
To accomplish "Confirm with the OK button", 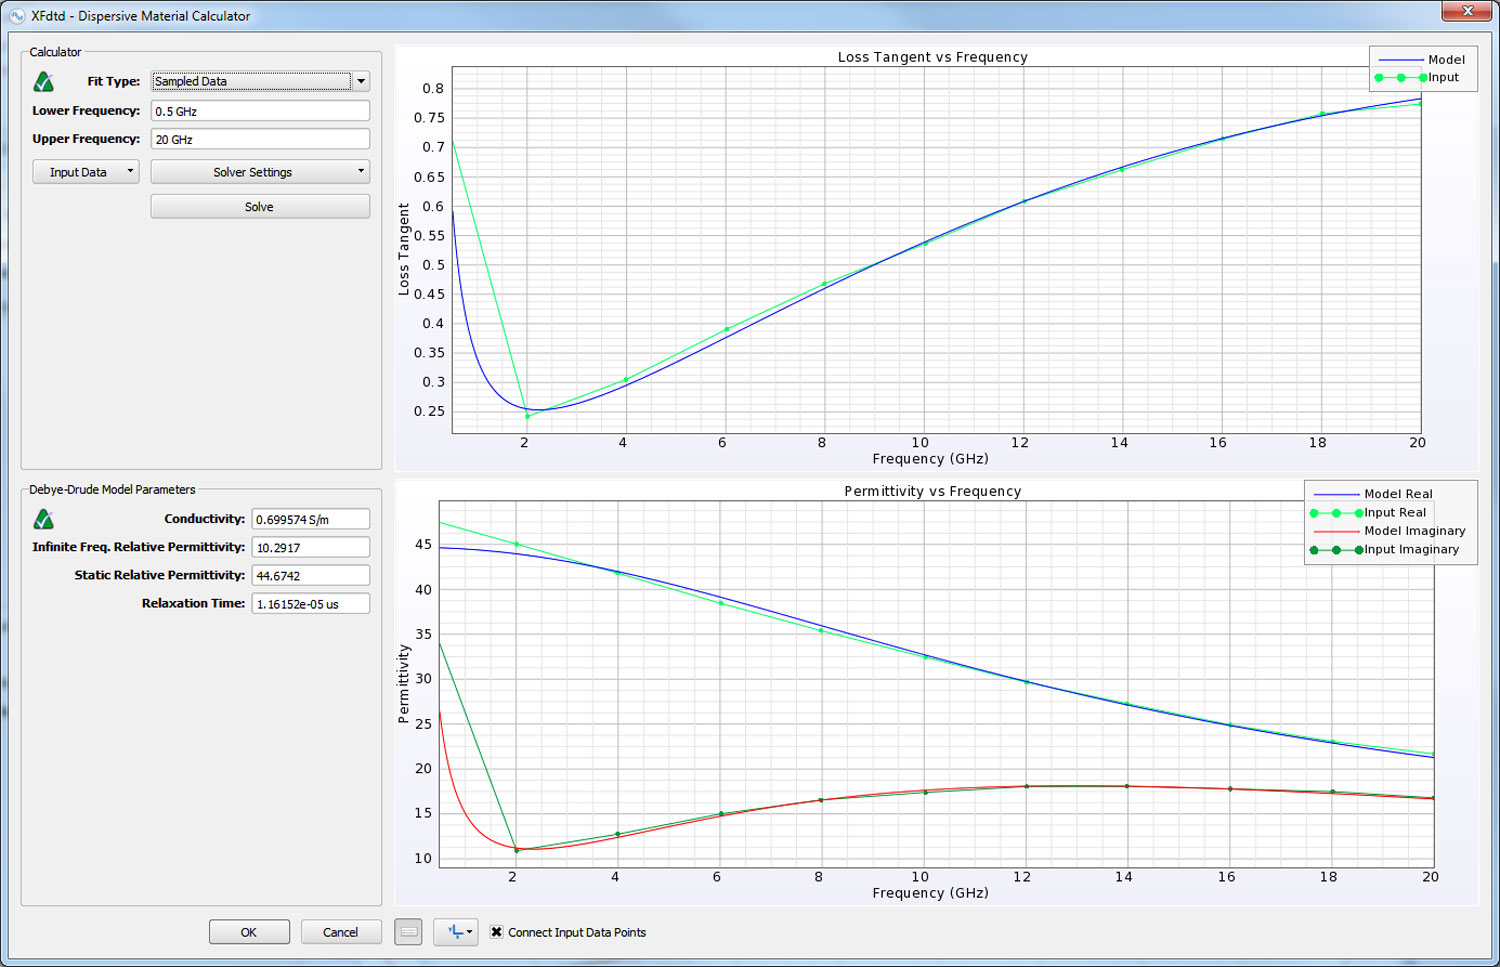I will (249, 932).
